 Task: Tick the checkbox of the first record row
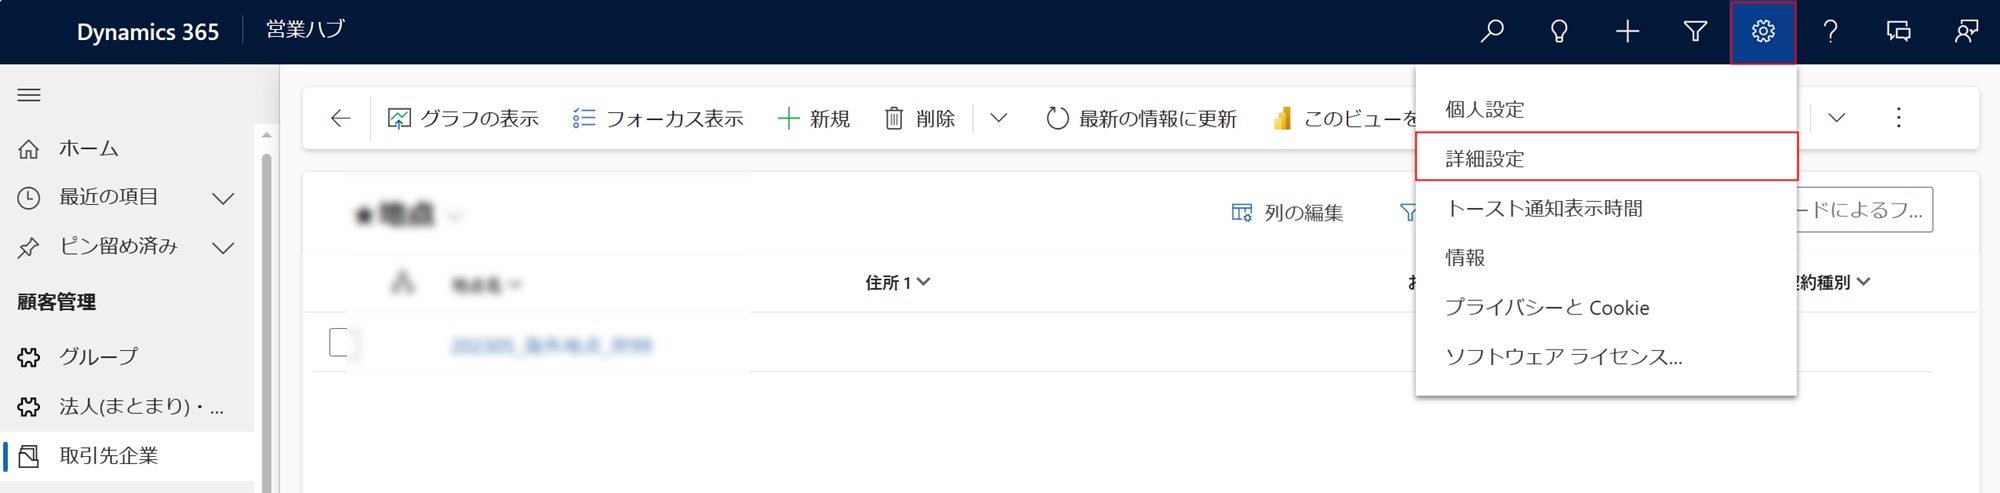[338, 342]
